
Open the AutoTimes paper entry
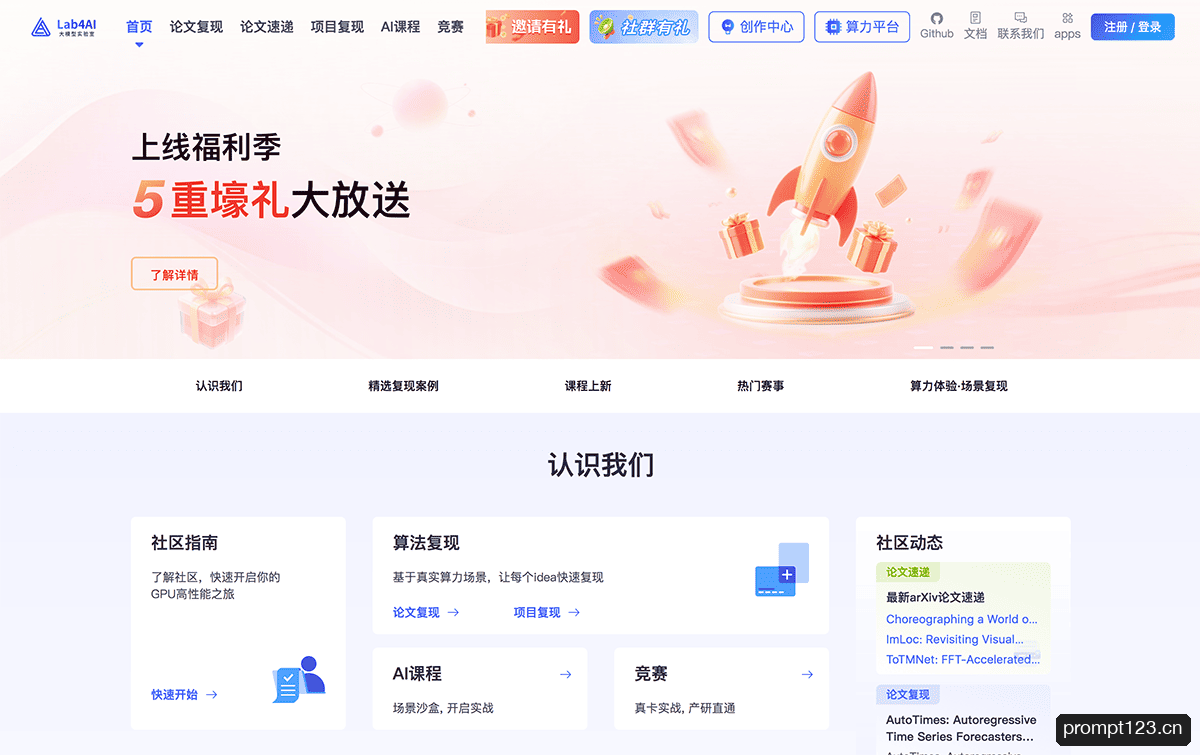coord(961,728)
